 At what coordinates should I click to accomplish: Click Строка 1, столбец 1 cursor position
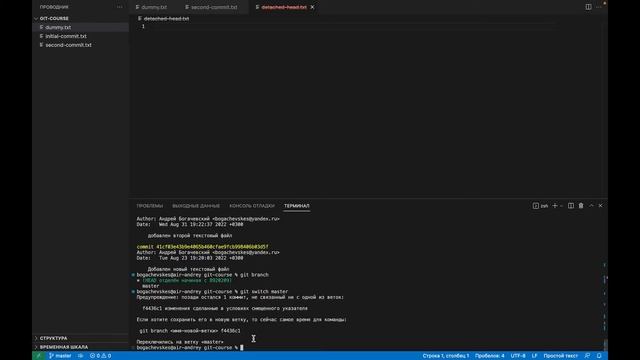446,356
